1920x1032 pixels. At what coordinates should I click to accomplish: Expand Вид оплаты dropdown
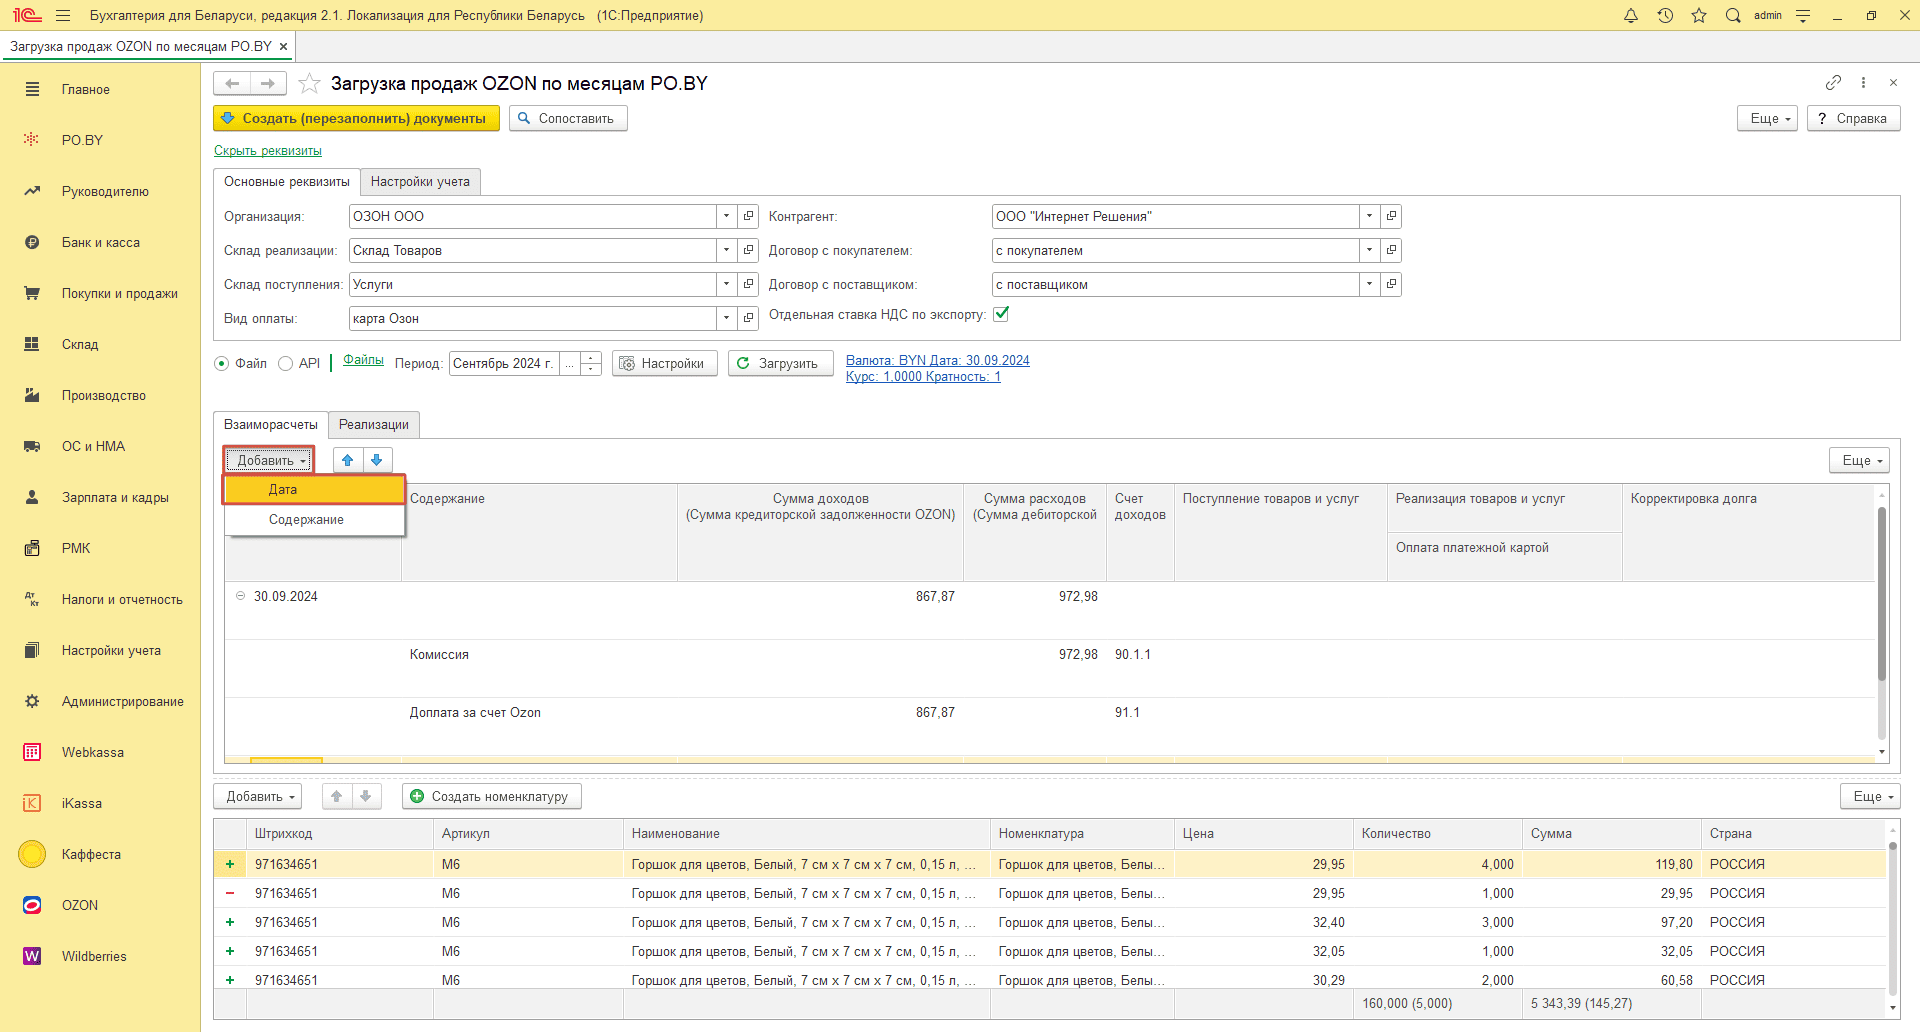pyautogui.click(x=727, y=318)
